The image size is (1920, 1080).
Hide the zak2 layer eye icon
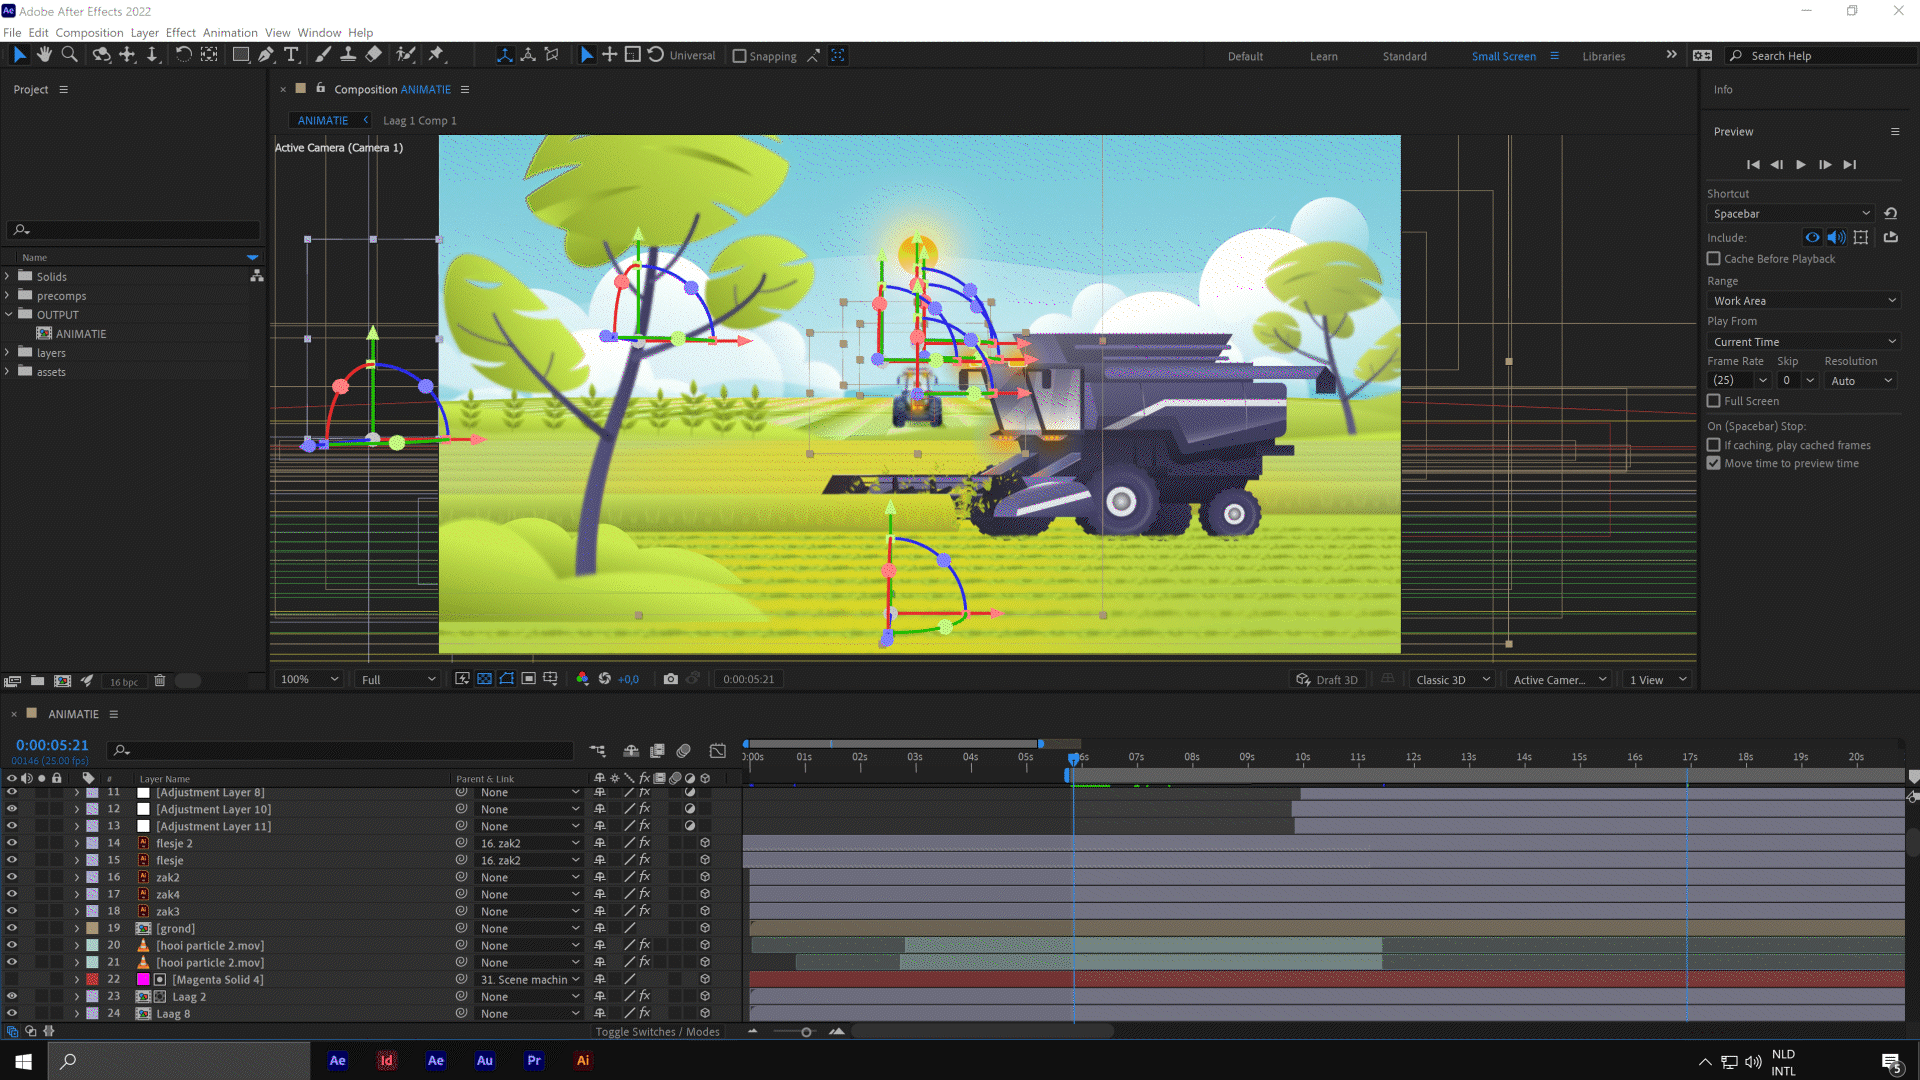(x=12, y=877)
